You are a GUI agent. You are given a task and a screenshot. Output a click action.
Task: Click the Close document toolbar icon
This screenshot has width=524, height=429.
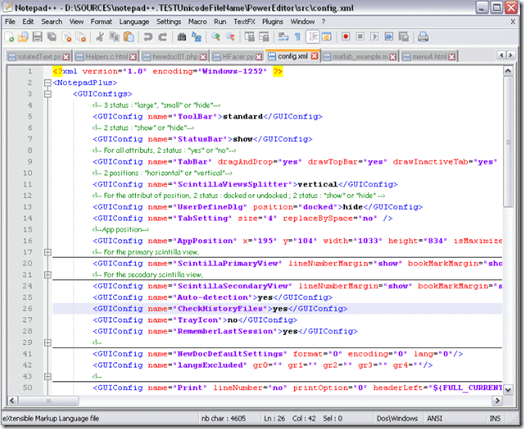67,37
